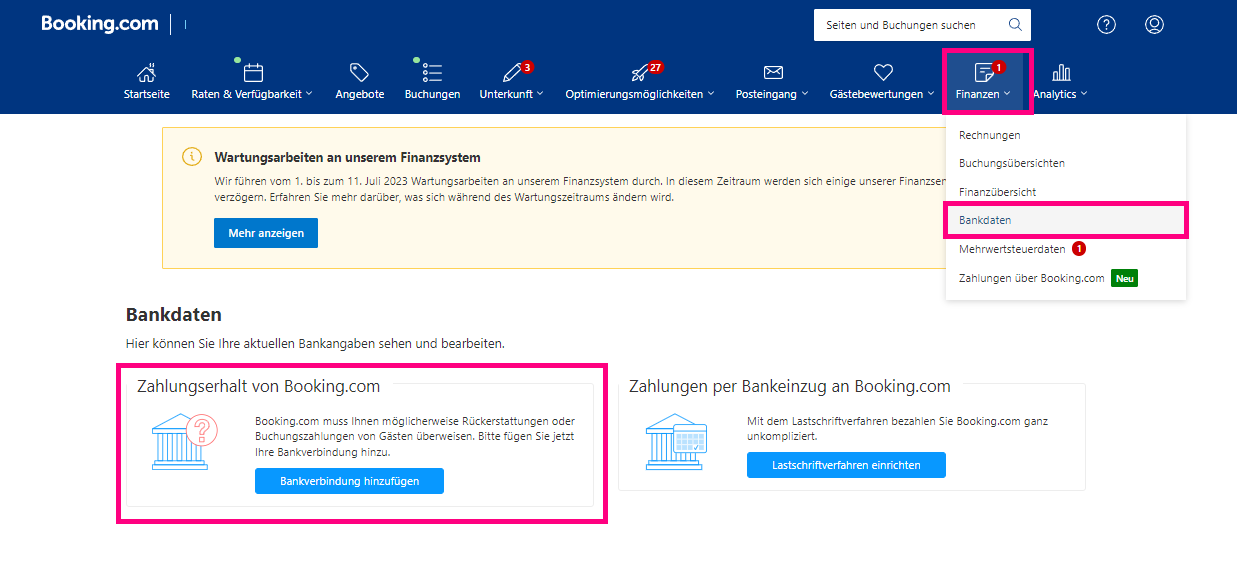The width and height of the screenshot is (1237, 585).
Task: Click the Gästebewertungen heart icon
Action: pos(882,72)
